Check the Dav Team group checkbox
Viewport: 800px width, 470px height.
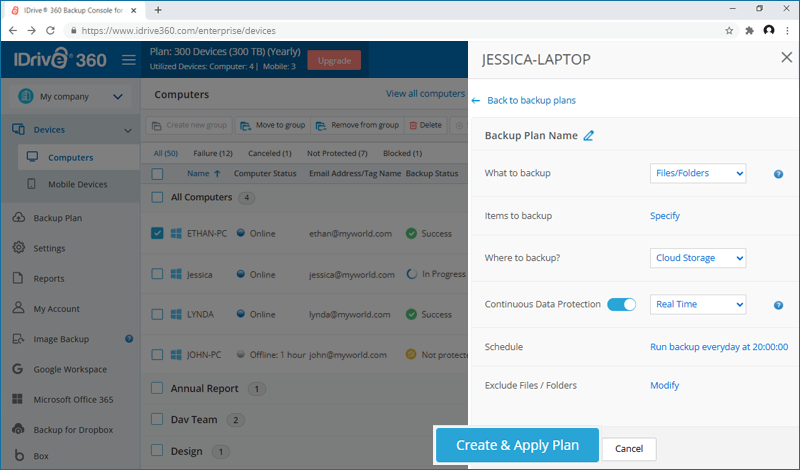pos(157,419)
